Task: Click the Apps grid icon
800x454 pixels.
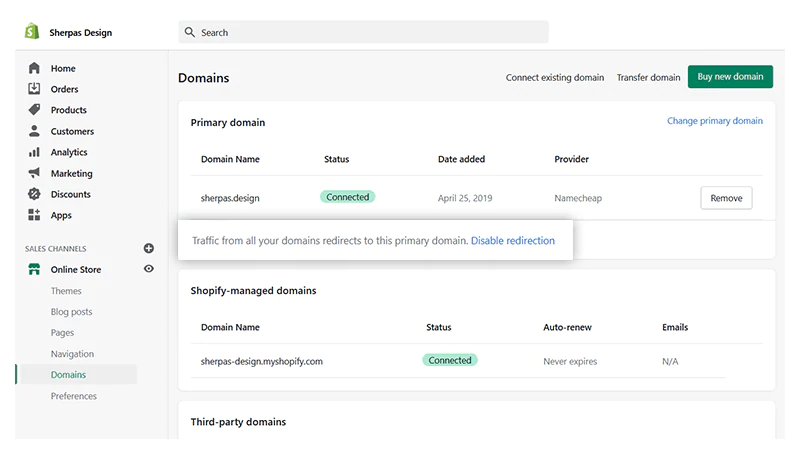Action: [34, 215]
